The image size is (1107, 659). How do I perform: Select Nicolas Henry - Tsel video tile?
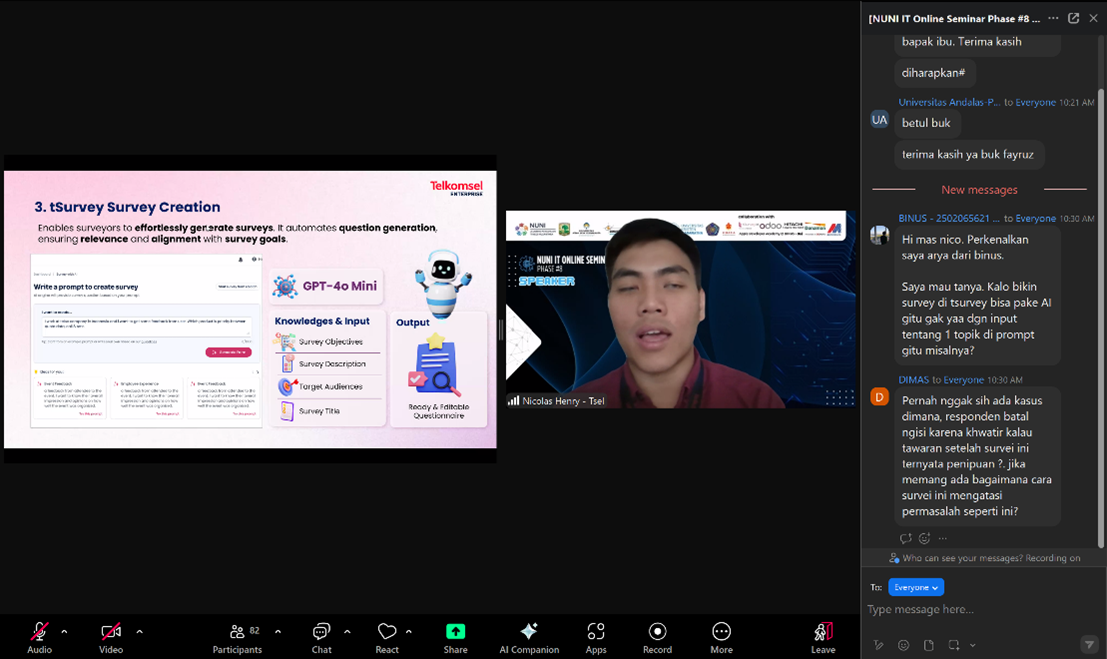tap(681, 309)
